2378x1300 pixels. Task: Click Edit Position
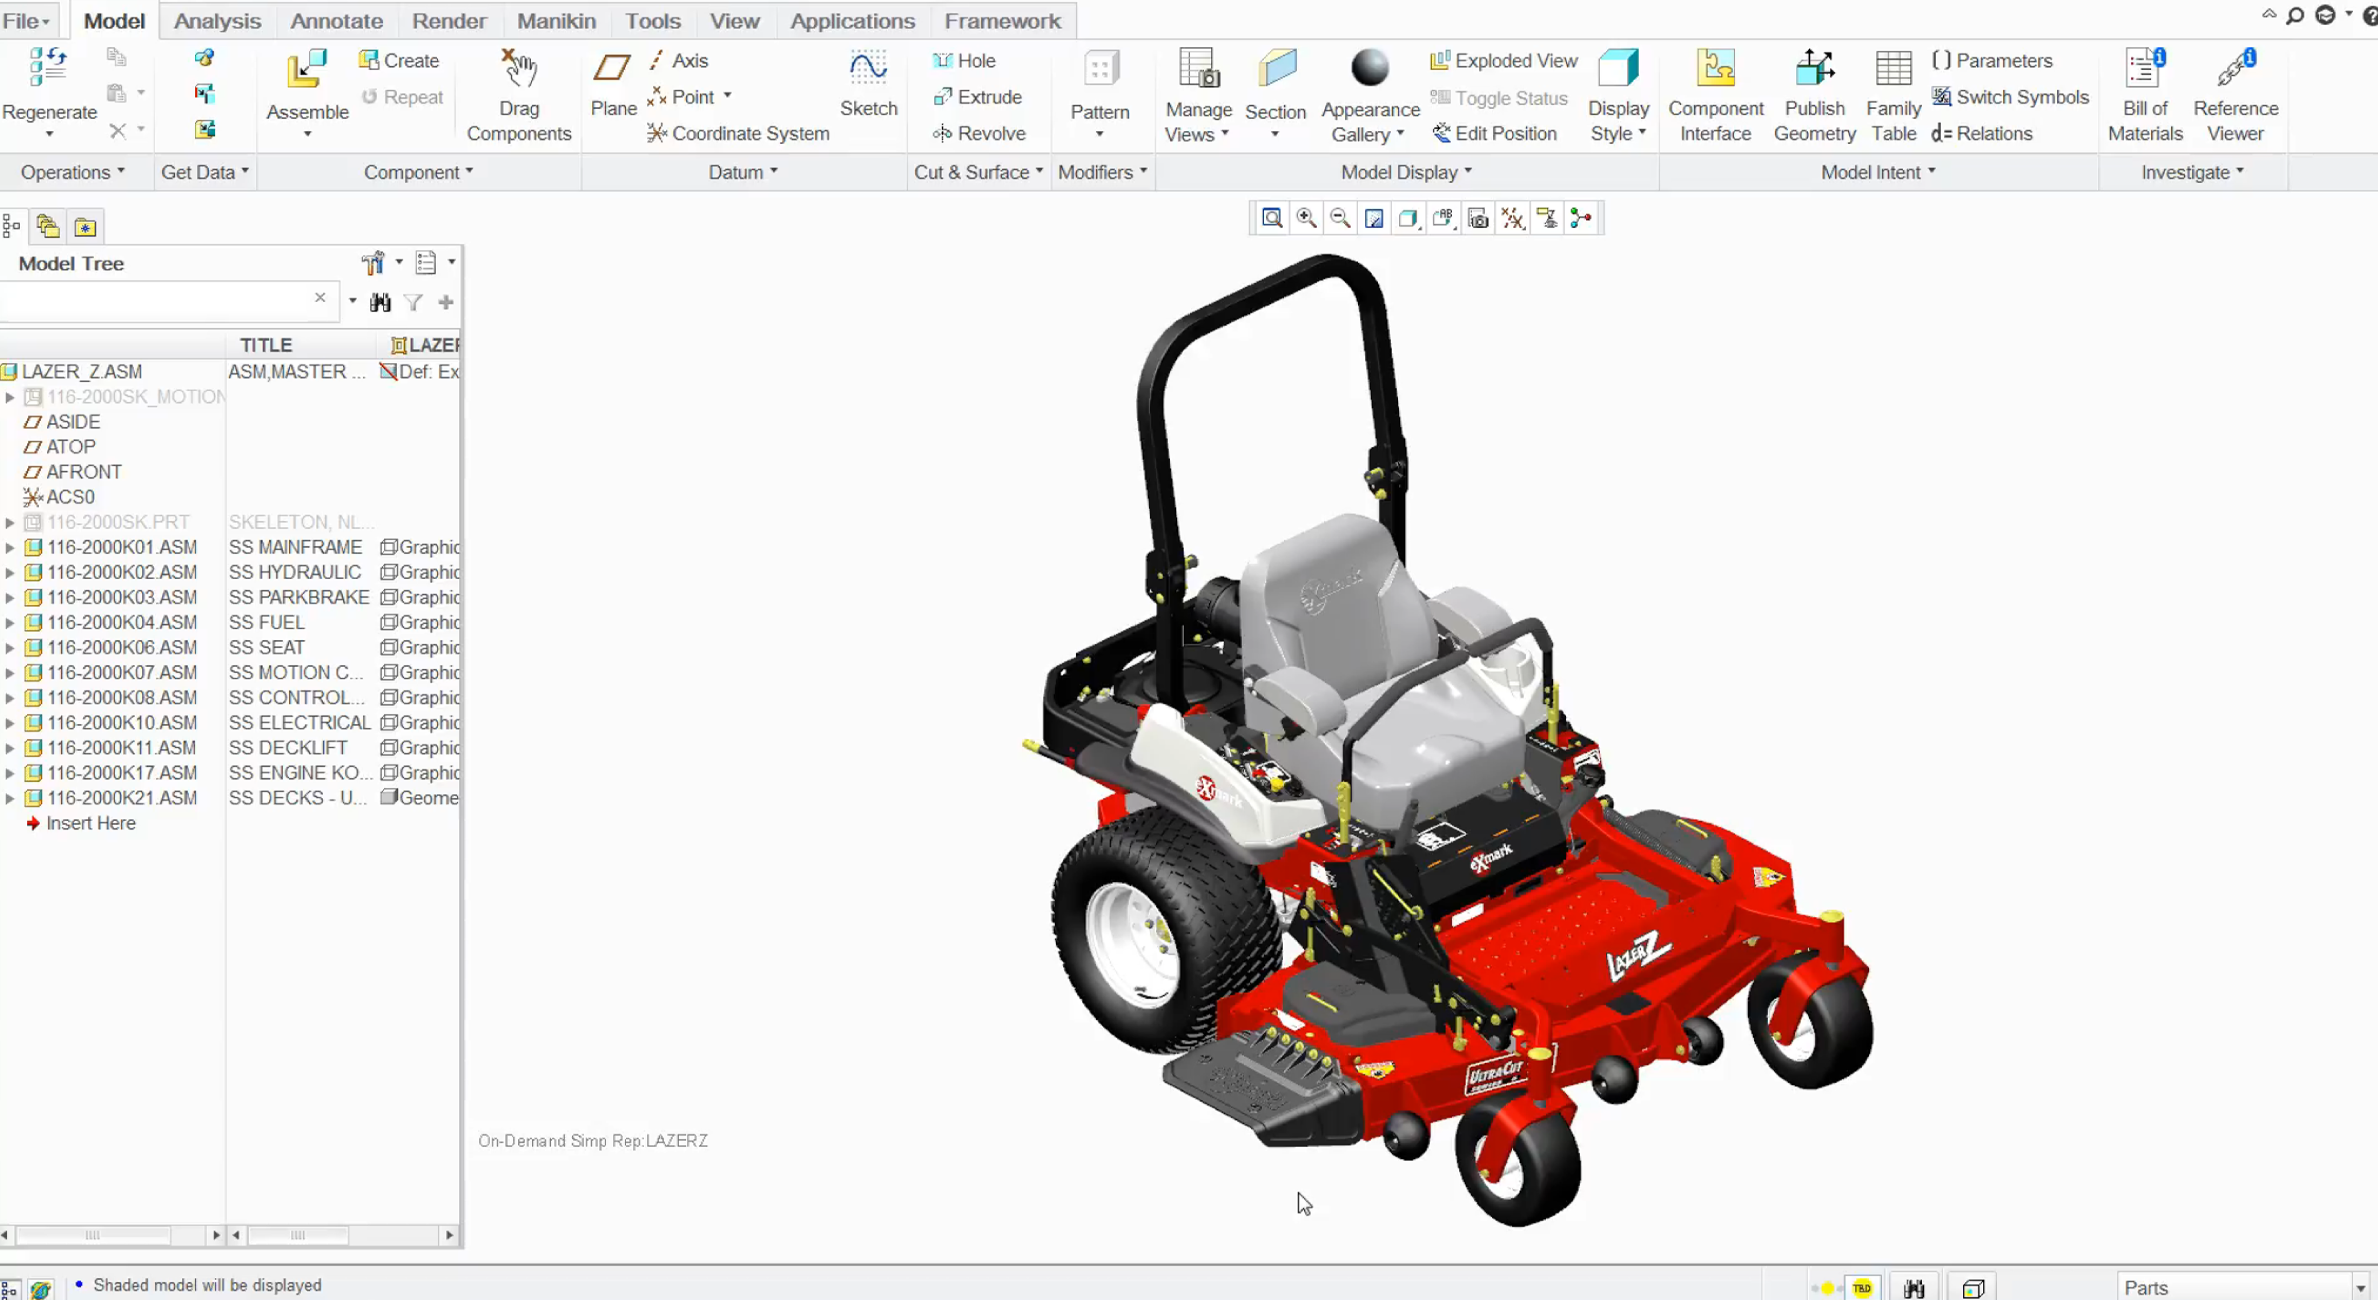[1494, 133]
